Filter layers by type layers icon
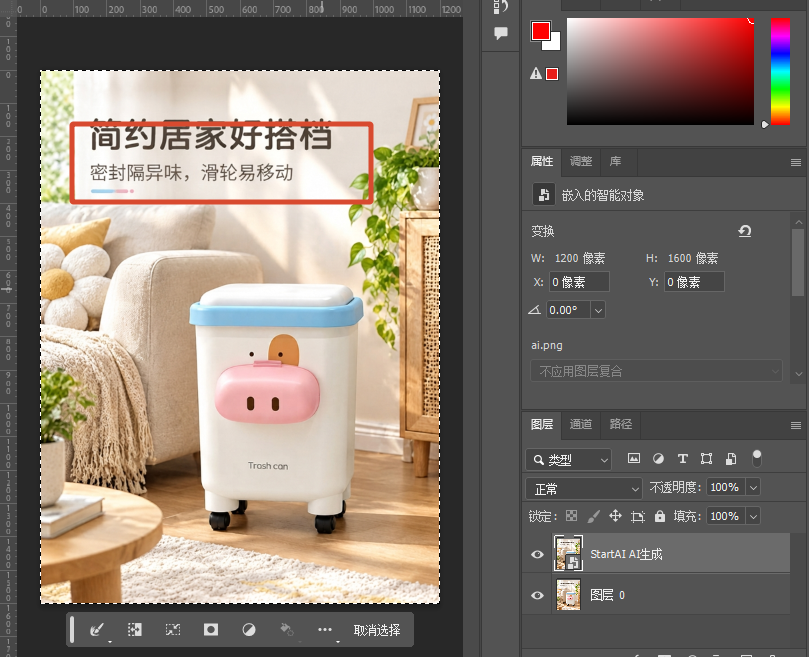Screen dimensions: 809x657 pyautogui.click(x=683, y=458)
